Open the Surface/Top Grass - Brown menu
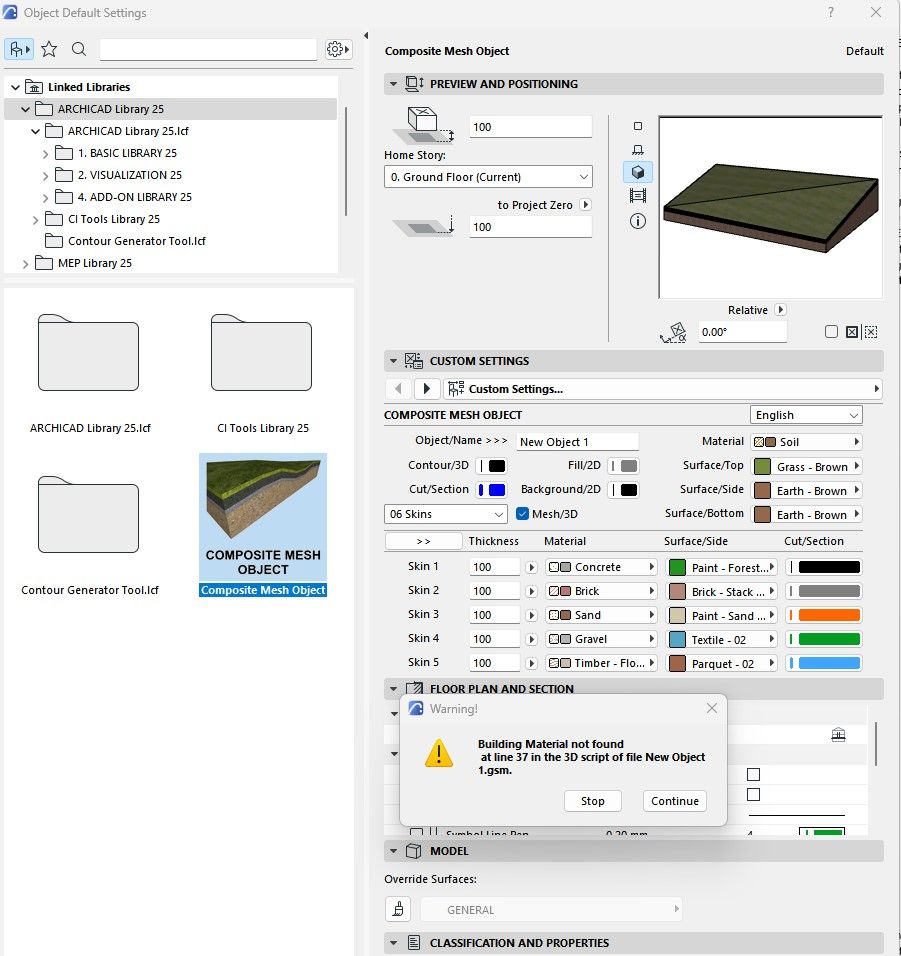 (807, 466)
